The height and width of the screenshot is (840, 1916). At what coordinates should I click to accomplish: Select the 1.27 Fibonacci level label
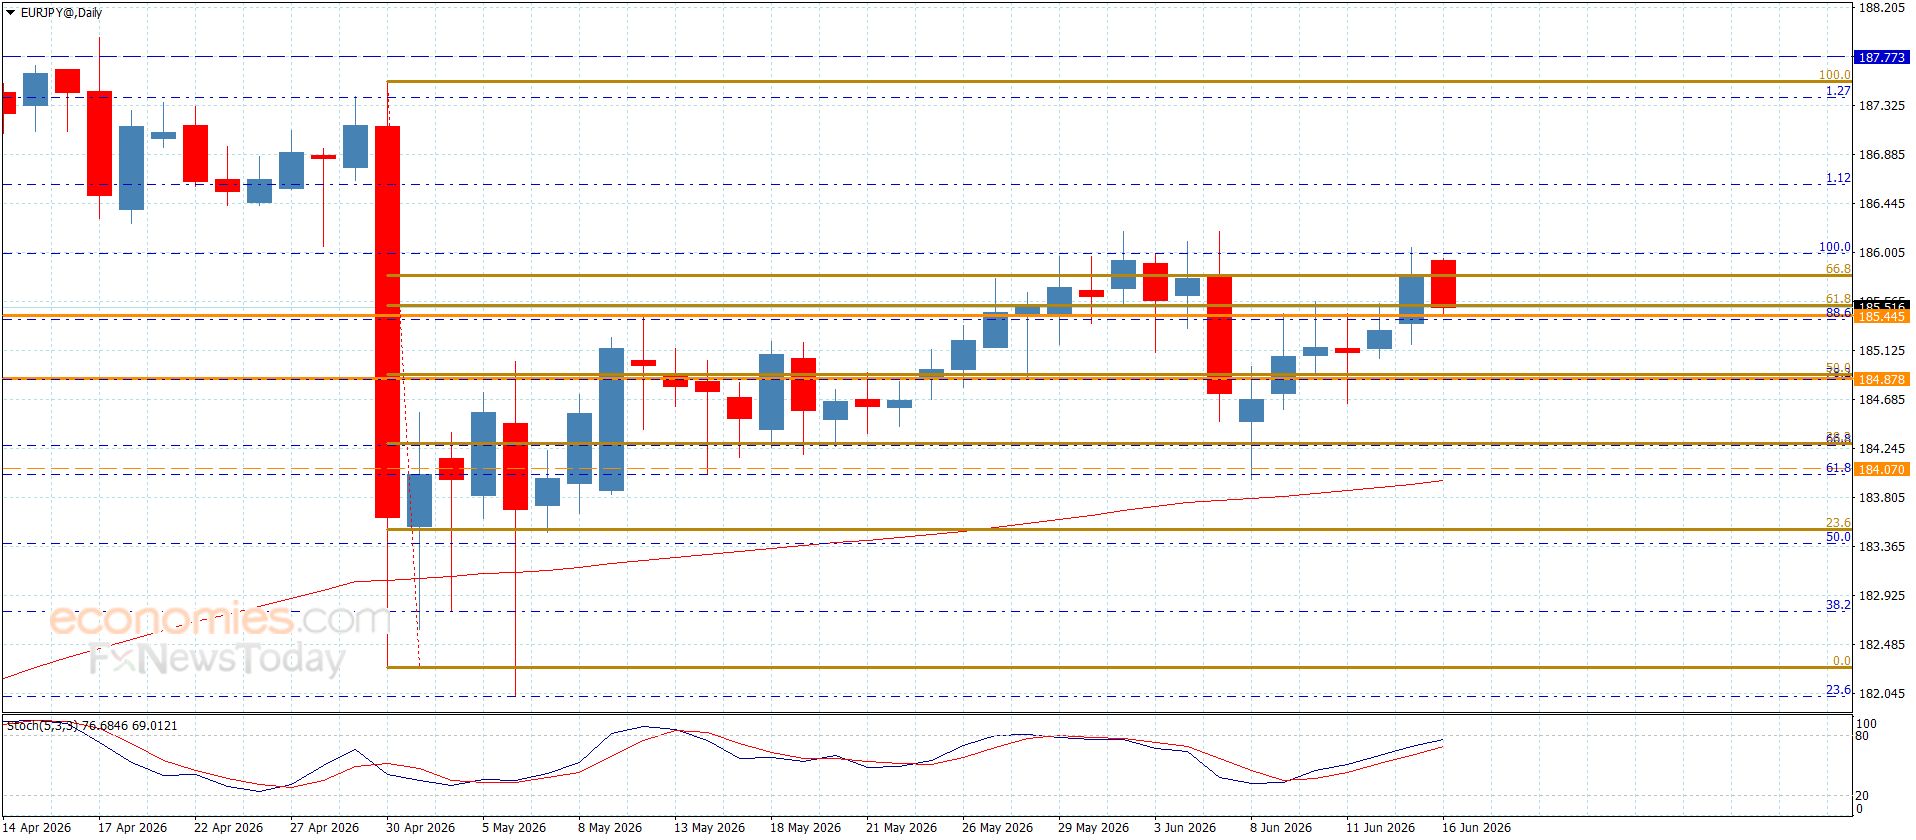[1838, 91]
